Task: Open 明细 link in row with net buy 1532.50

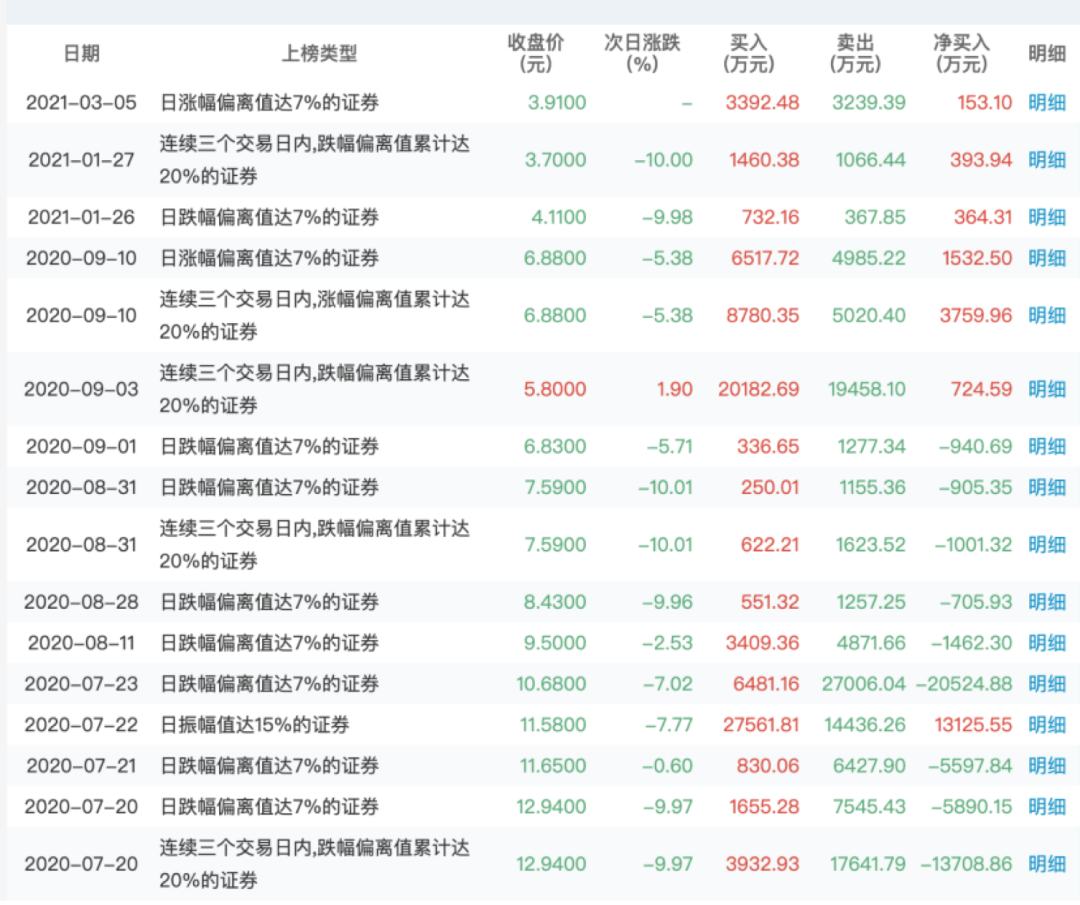Action: point(1047,258)
